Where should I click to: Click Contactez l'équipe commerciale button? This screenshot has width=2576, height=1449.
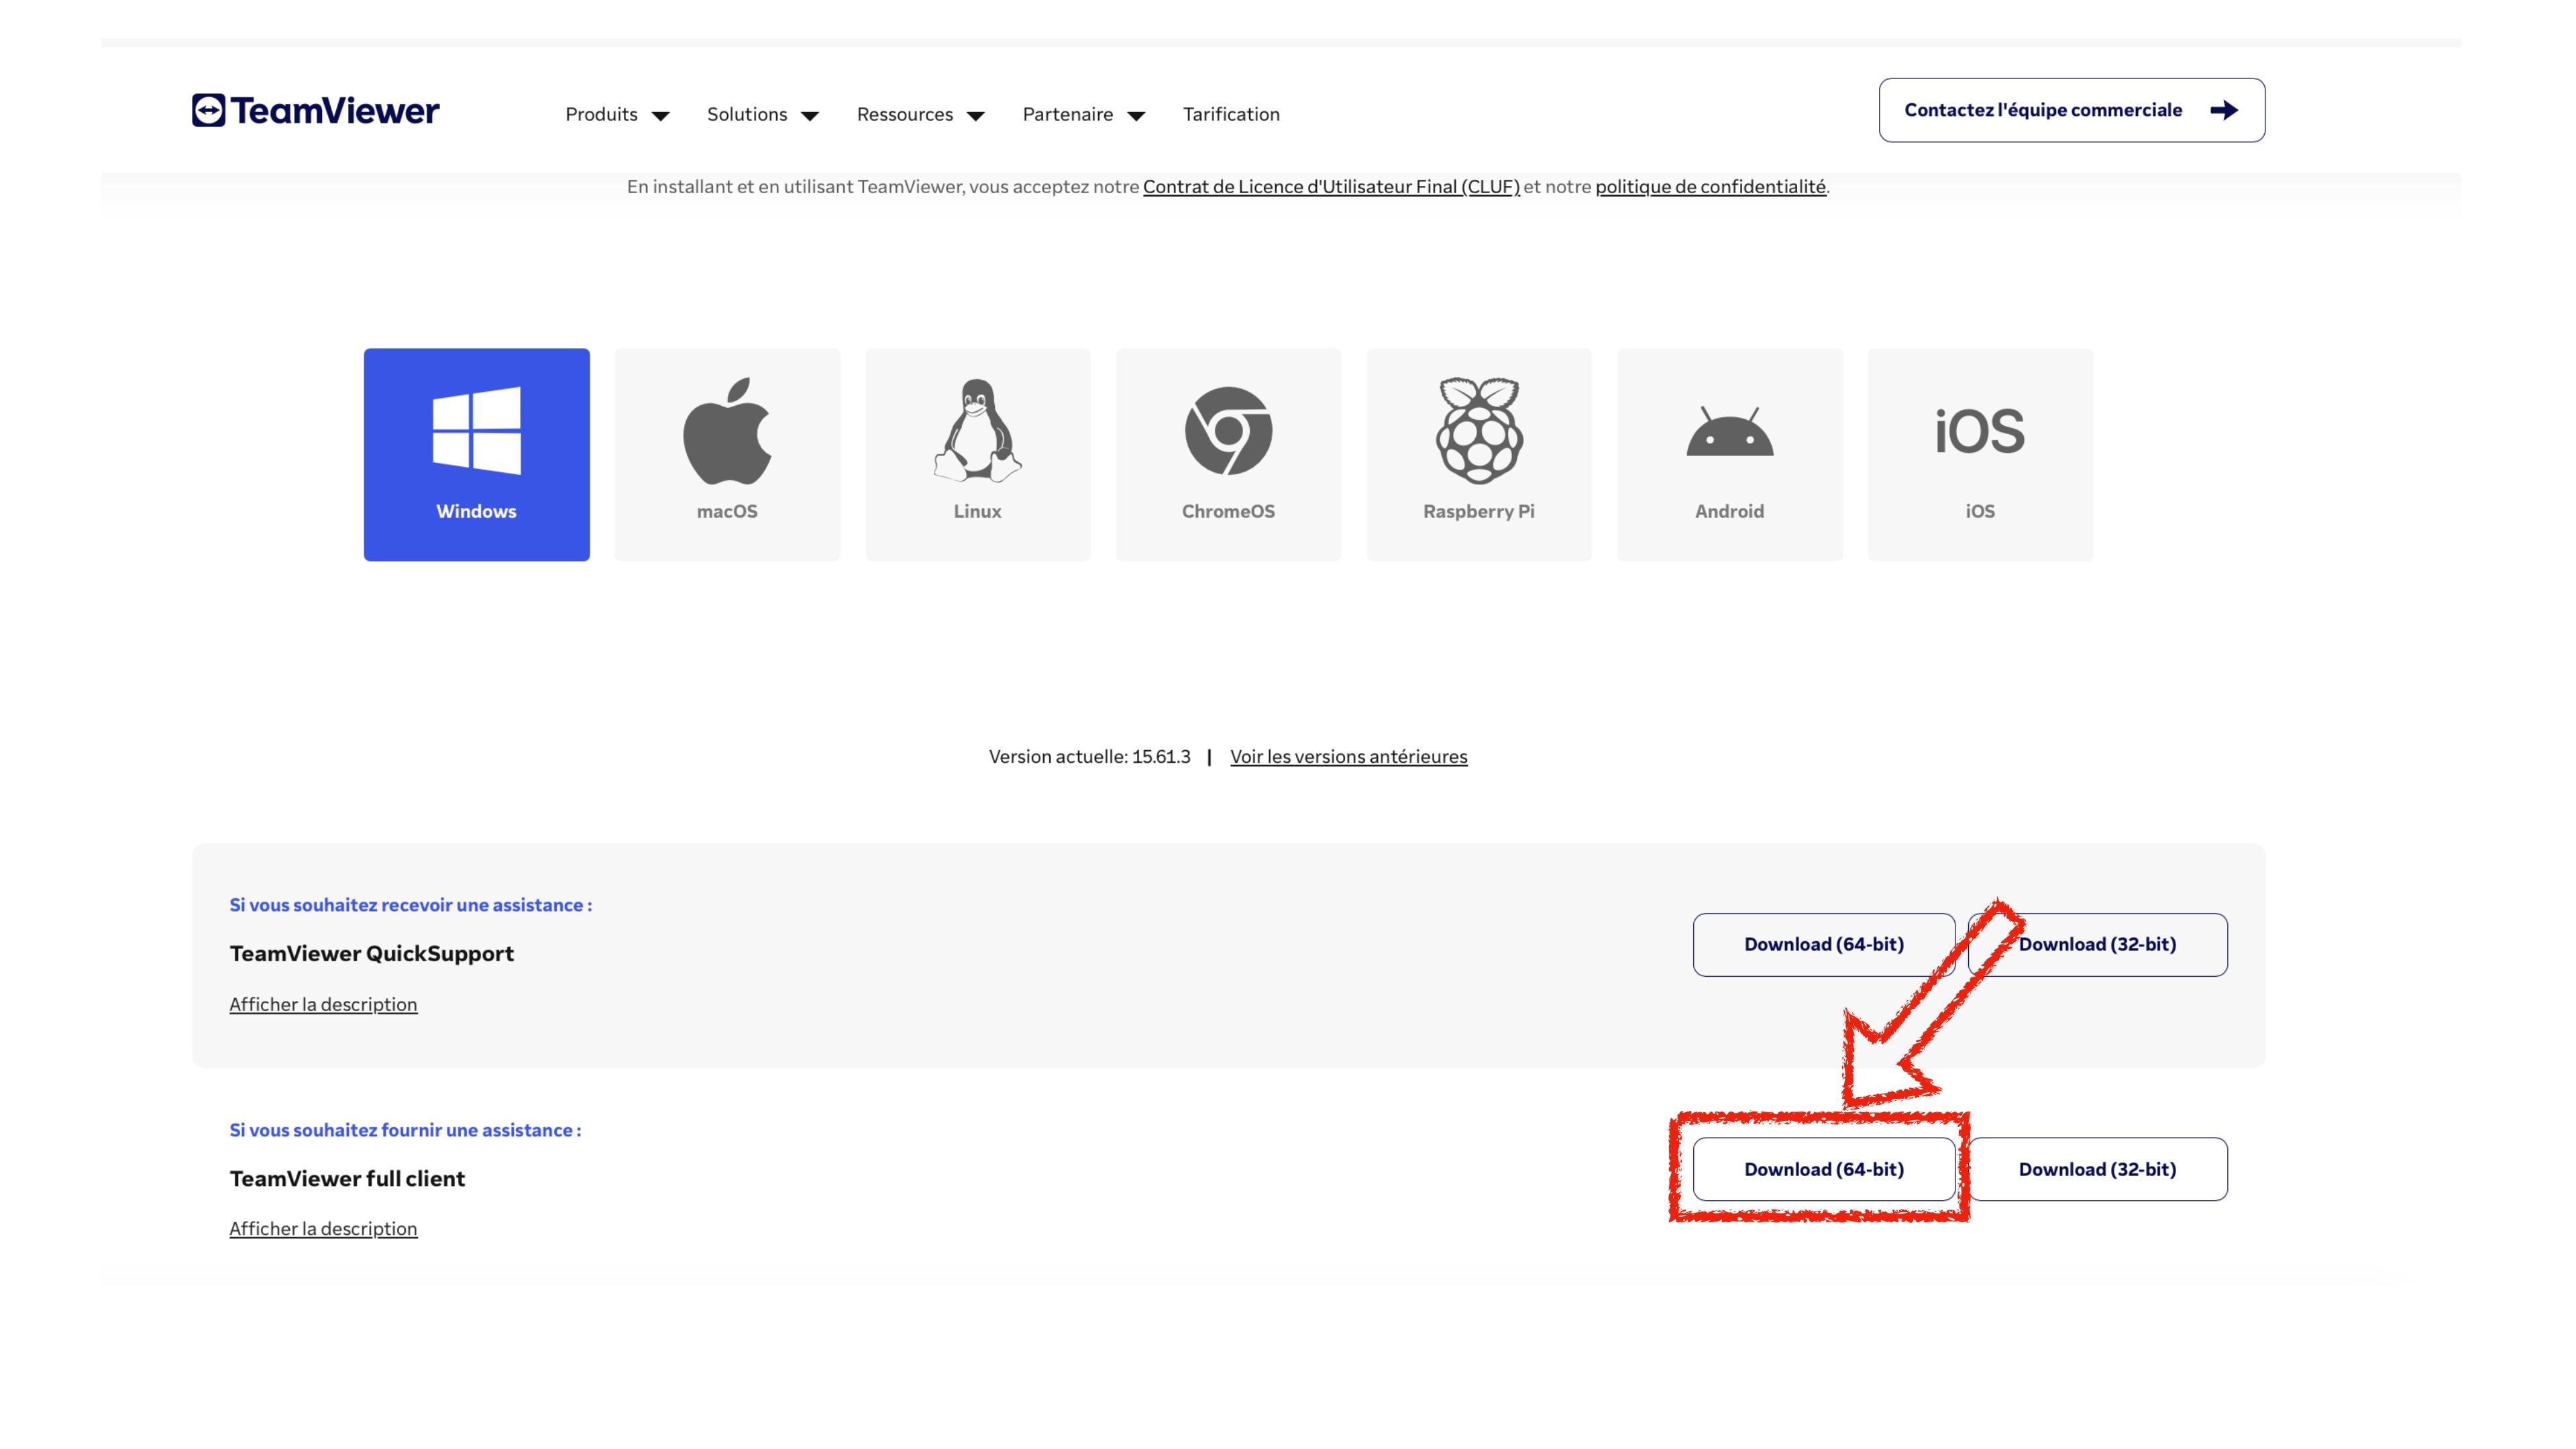[x=2071, y=110]
